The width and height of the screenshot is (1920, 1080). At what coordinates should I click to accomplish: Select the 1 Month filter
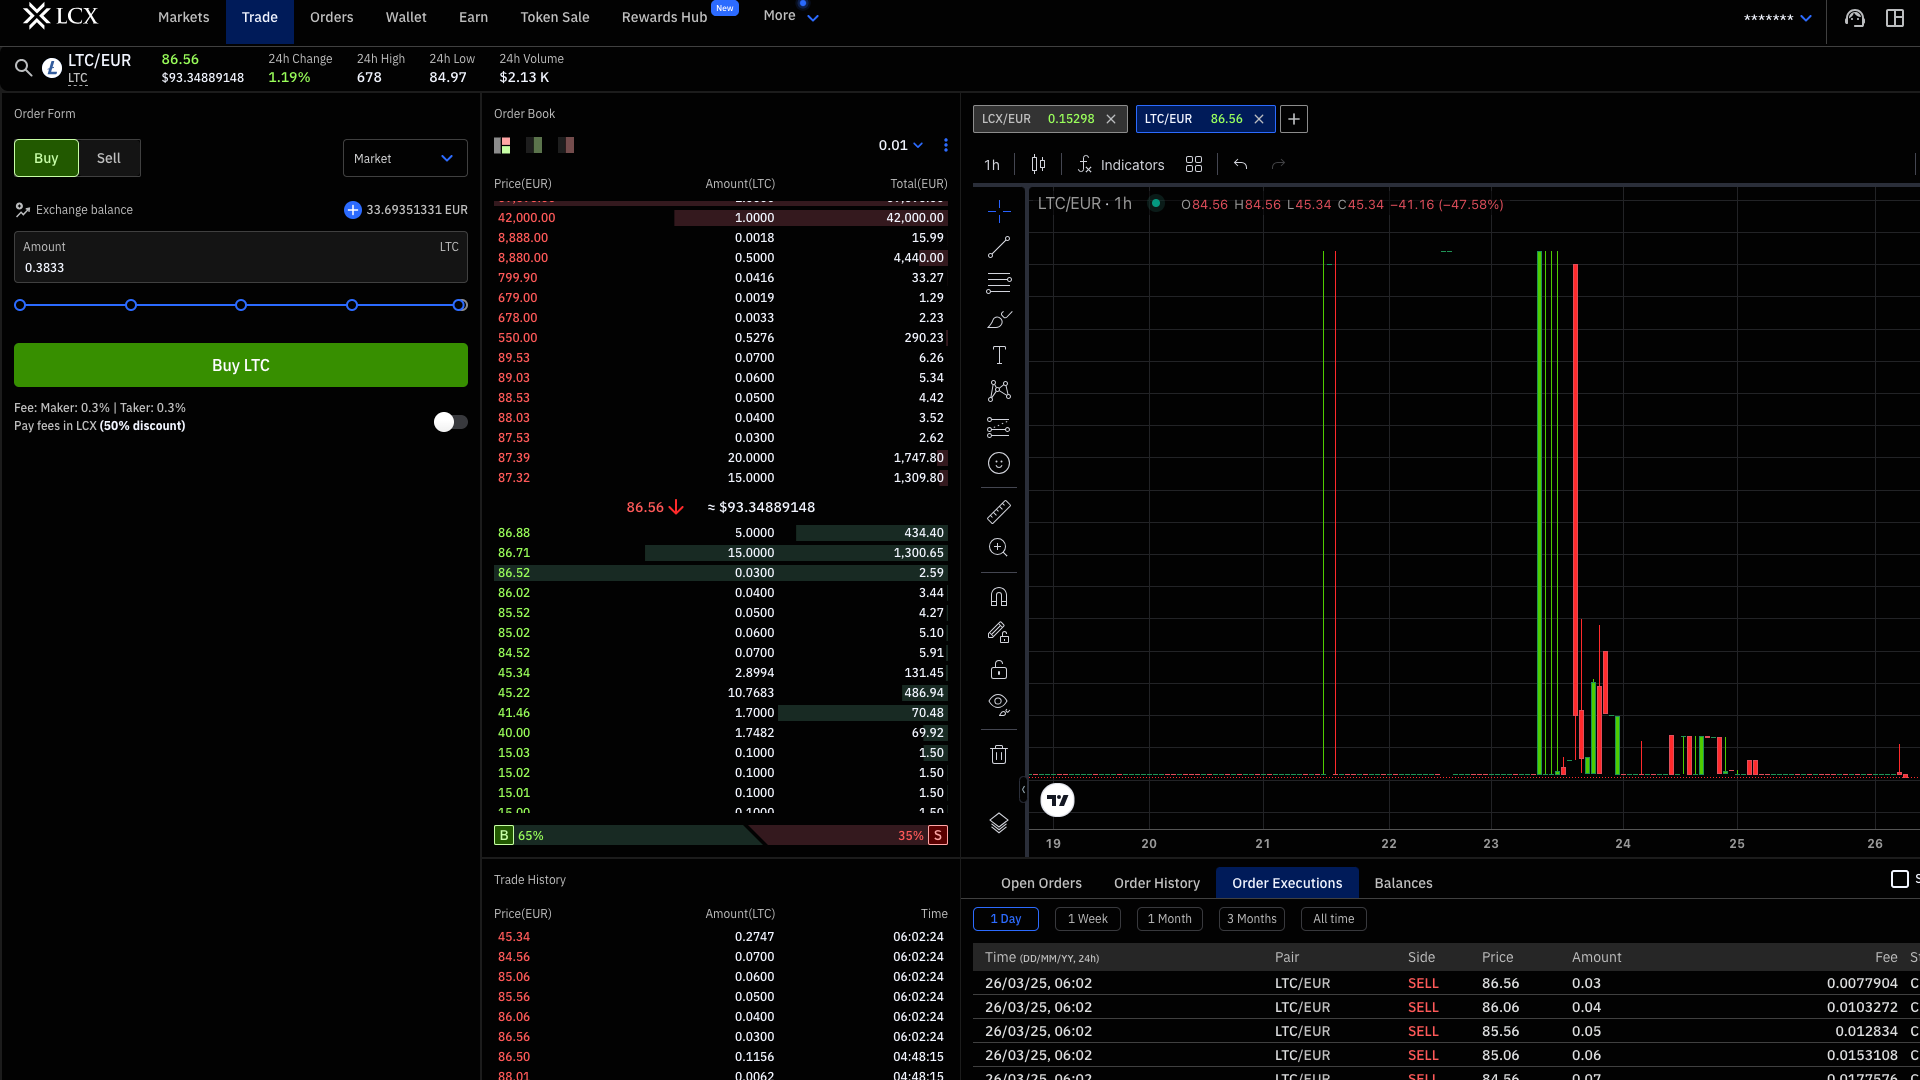[x=1170, y=919]
